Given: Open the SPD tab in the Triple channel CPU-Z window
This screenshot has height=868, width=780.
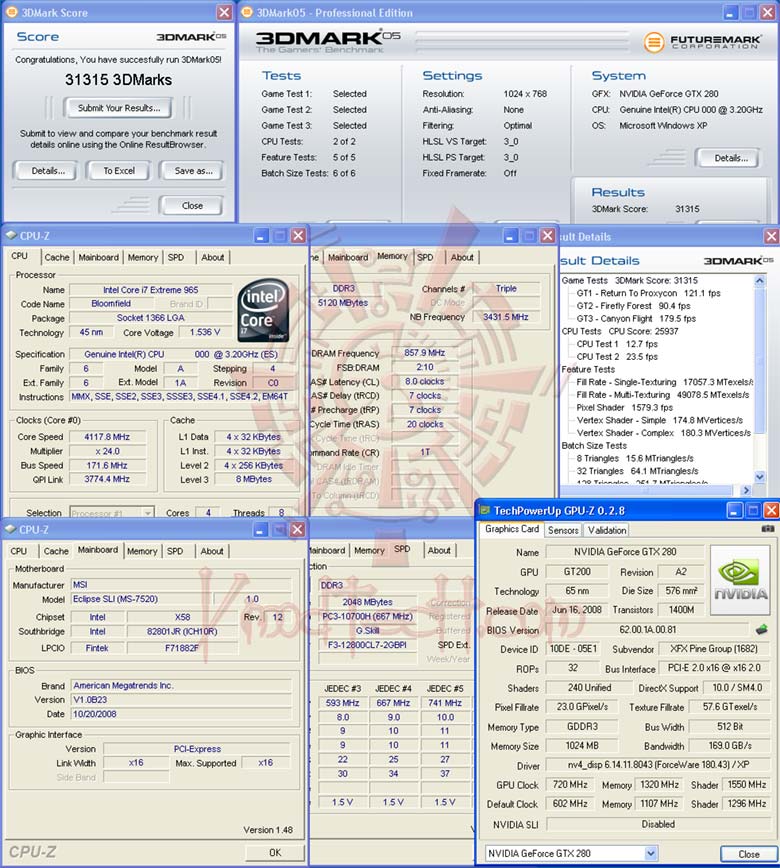Looking at the screenshot, I should 425,257.
